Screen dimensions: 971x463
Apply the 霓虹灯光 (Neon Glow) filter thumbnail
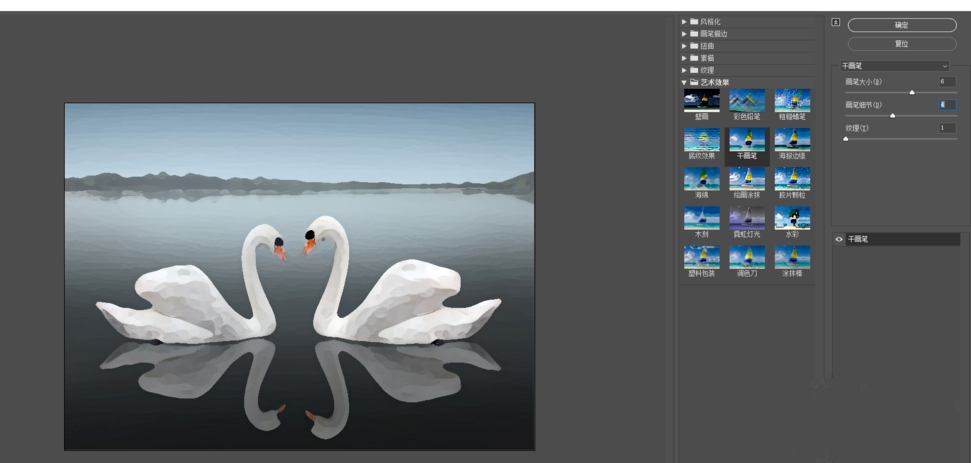(747, 217)
